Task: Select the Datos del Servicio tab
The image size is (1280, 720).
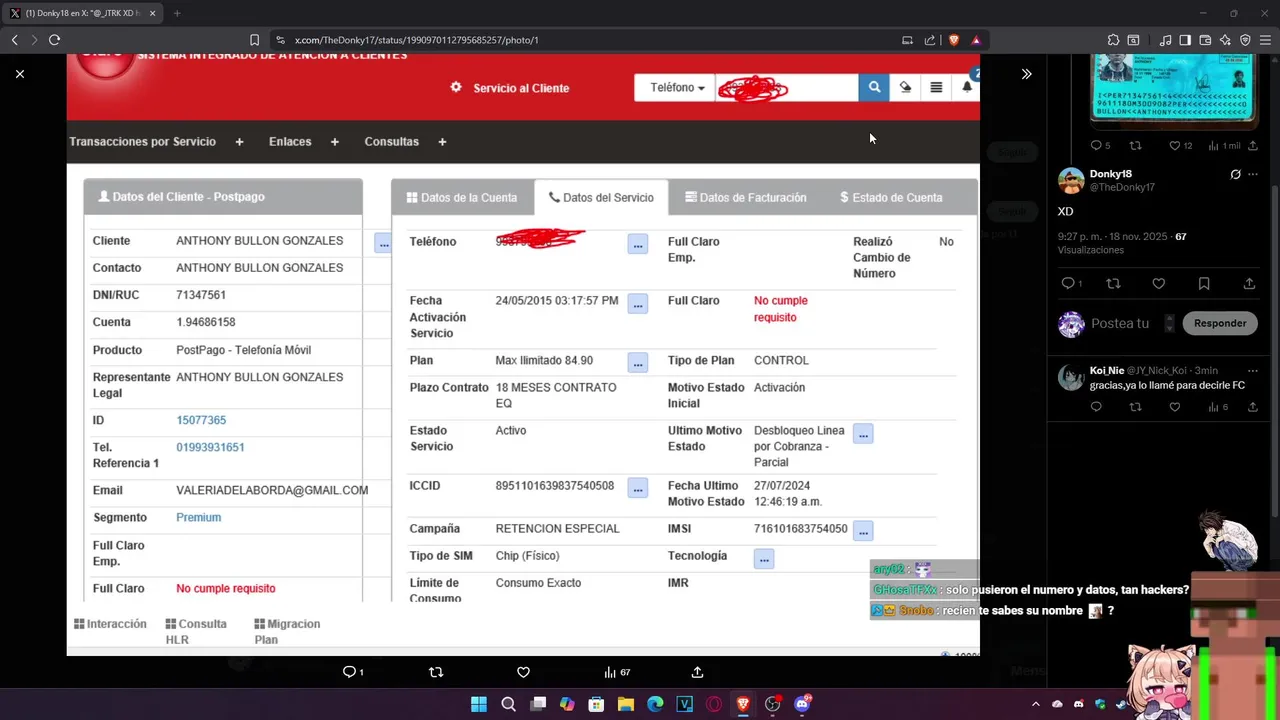Action: [601, 198]
